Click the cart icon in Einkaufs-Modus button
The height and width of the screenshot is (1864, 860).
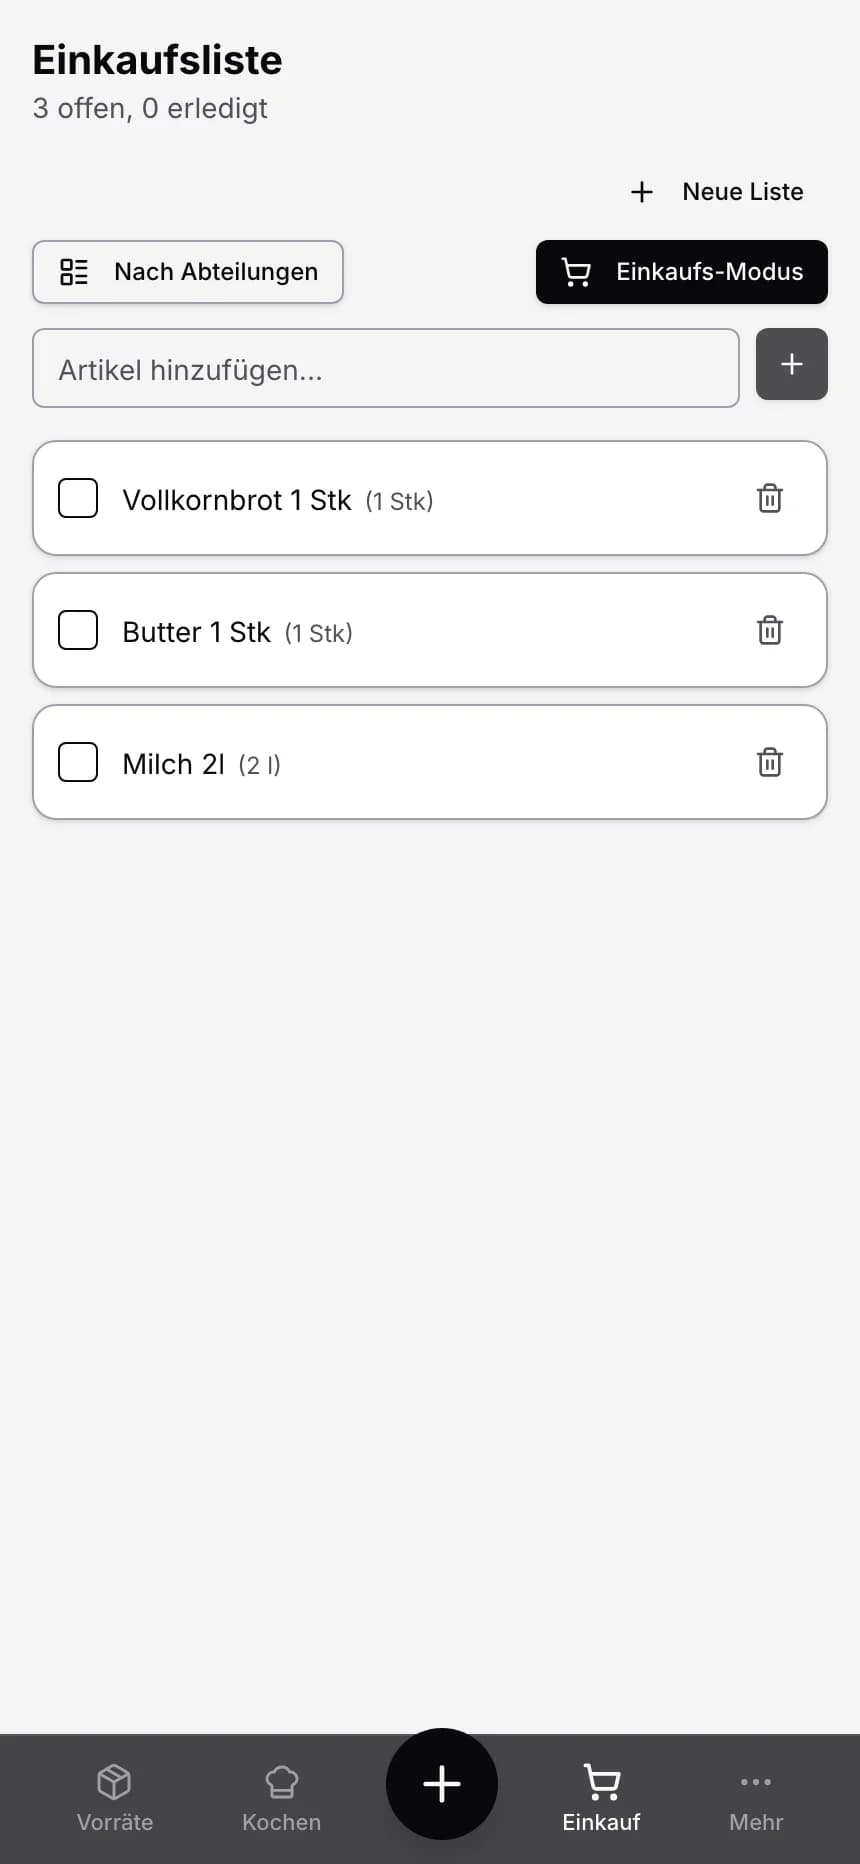point(576,272)
